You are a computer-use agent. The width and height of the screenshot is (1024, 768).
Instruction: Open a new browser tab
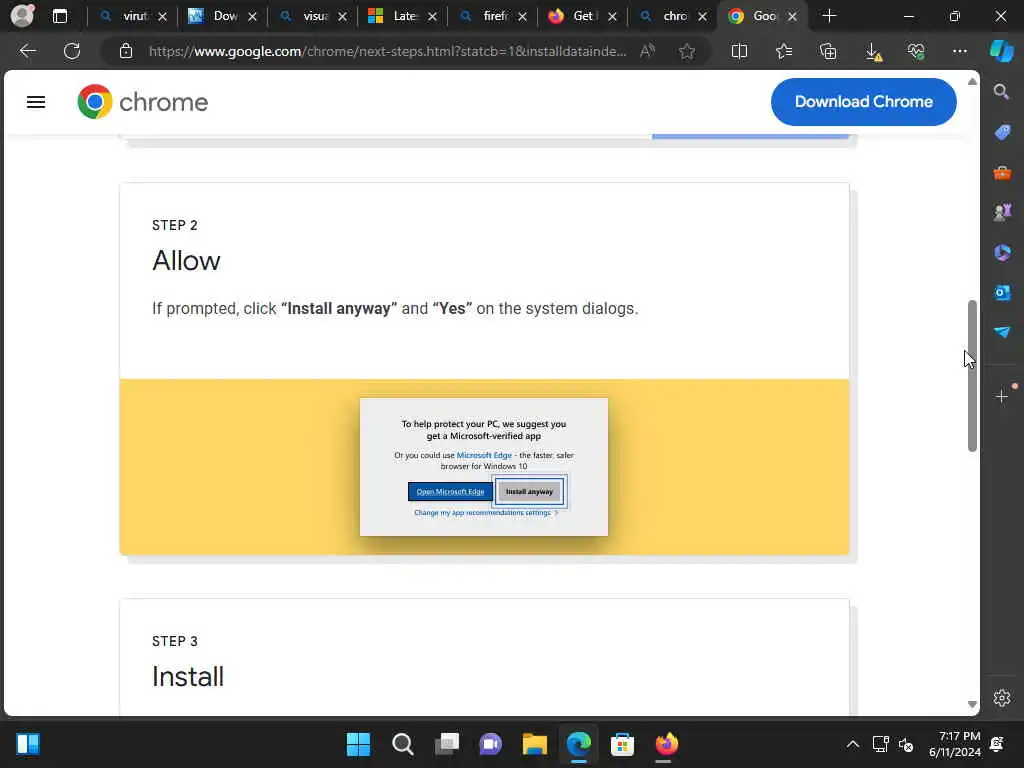tap(829, 16)
